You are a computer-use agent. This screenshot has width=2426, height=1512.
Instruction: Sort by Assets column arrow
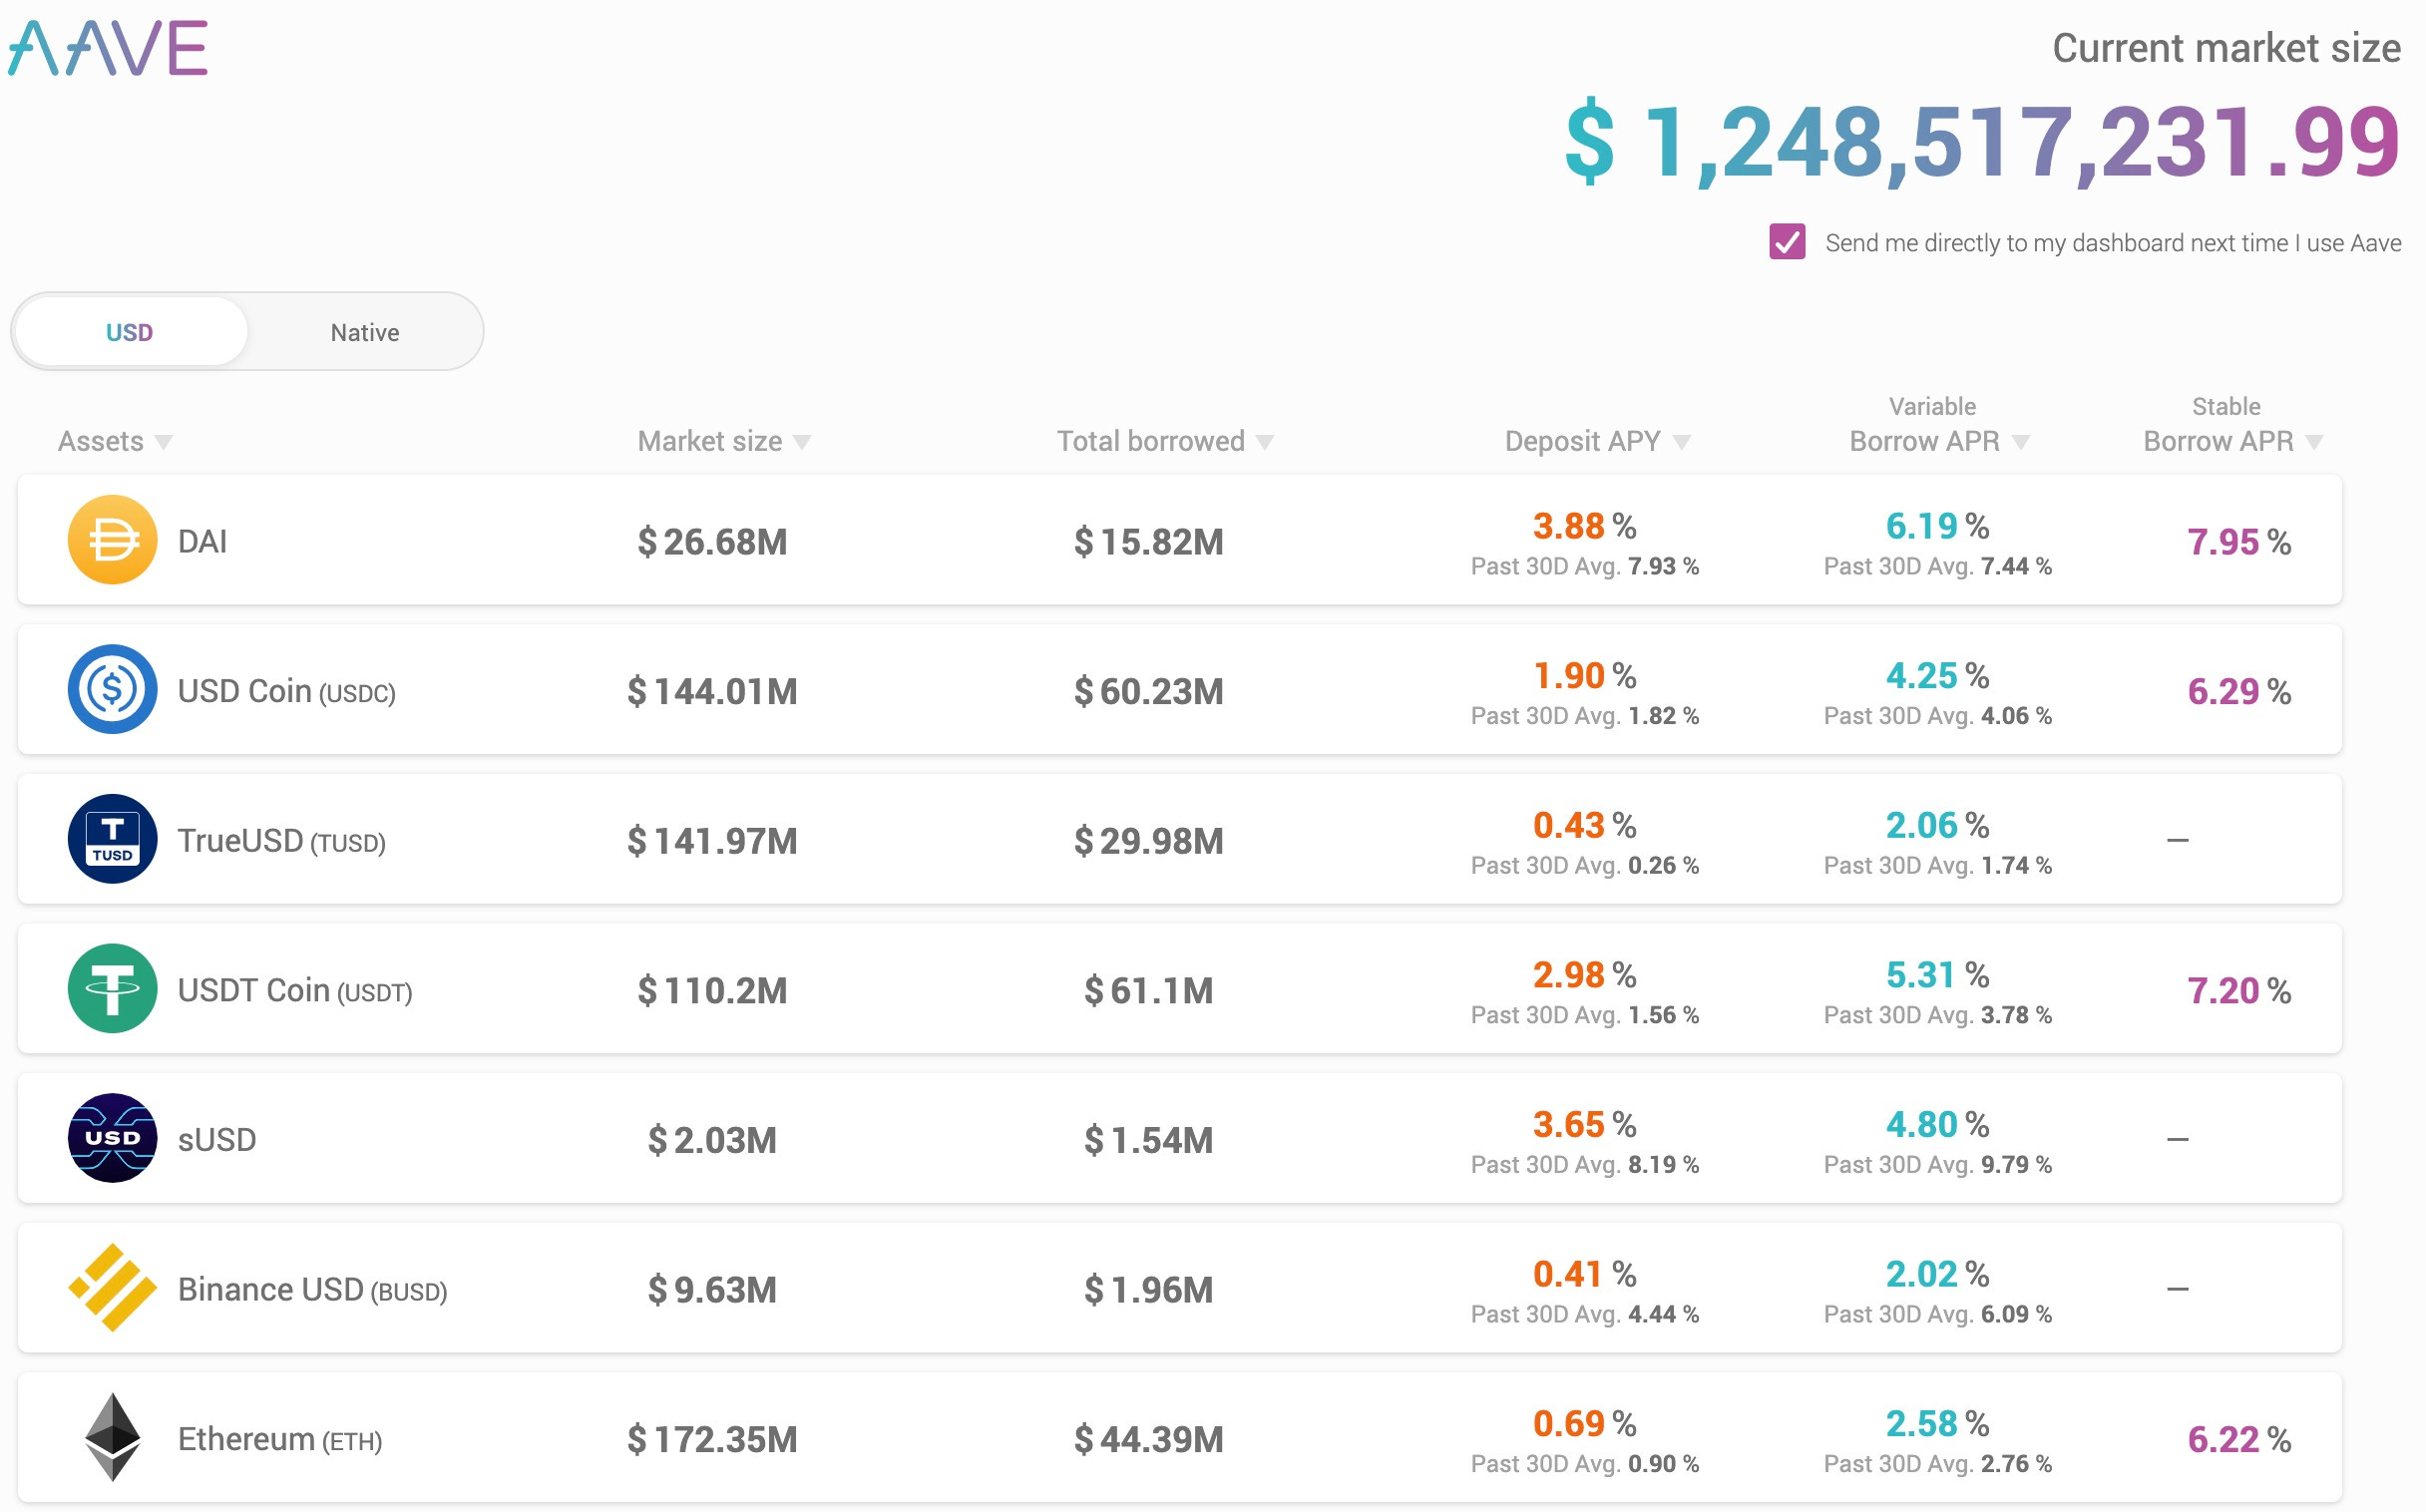coord(164,443)
